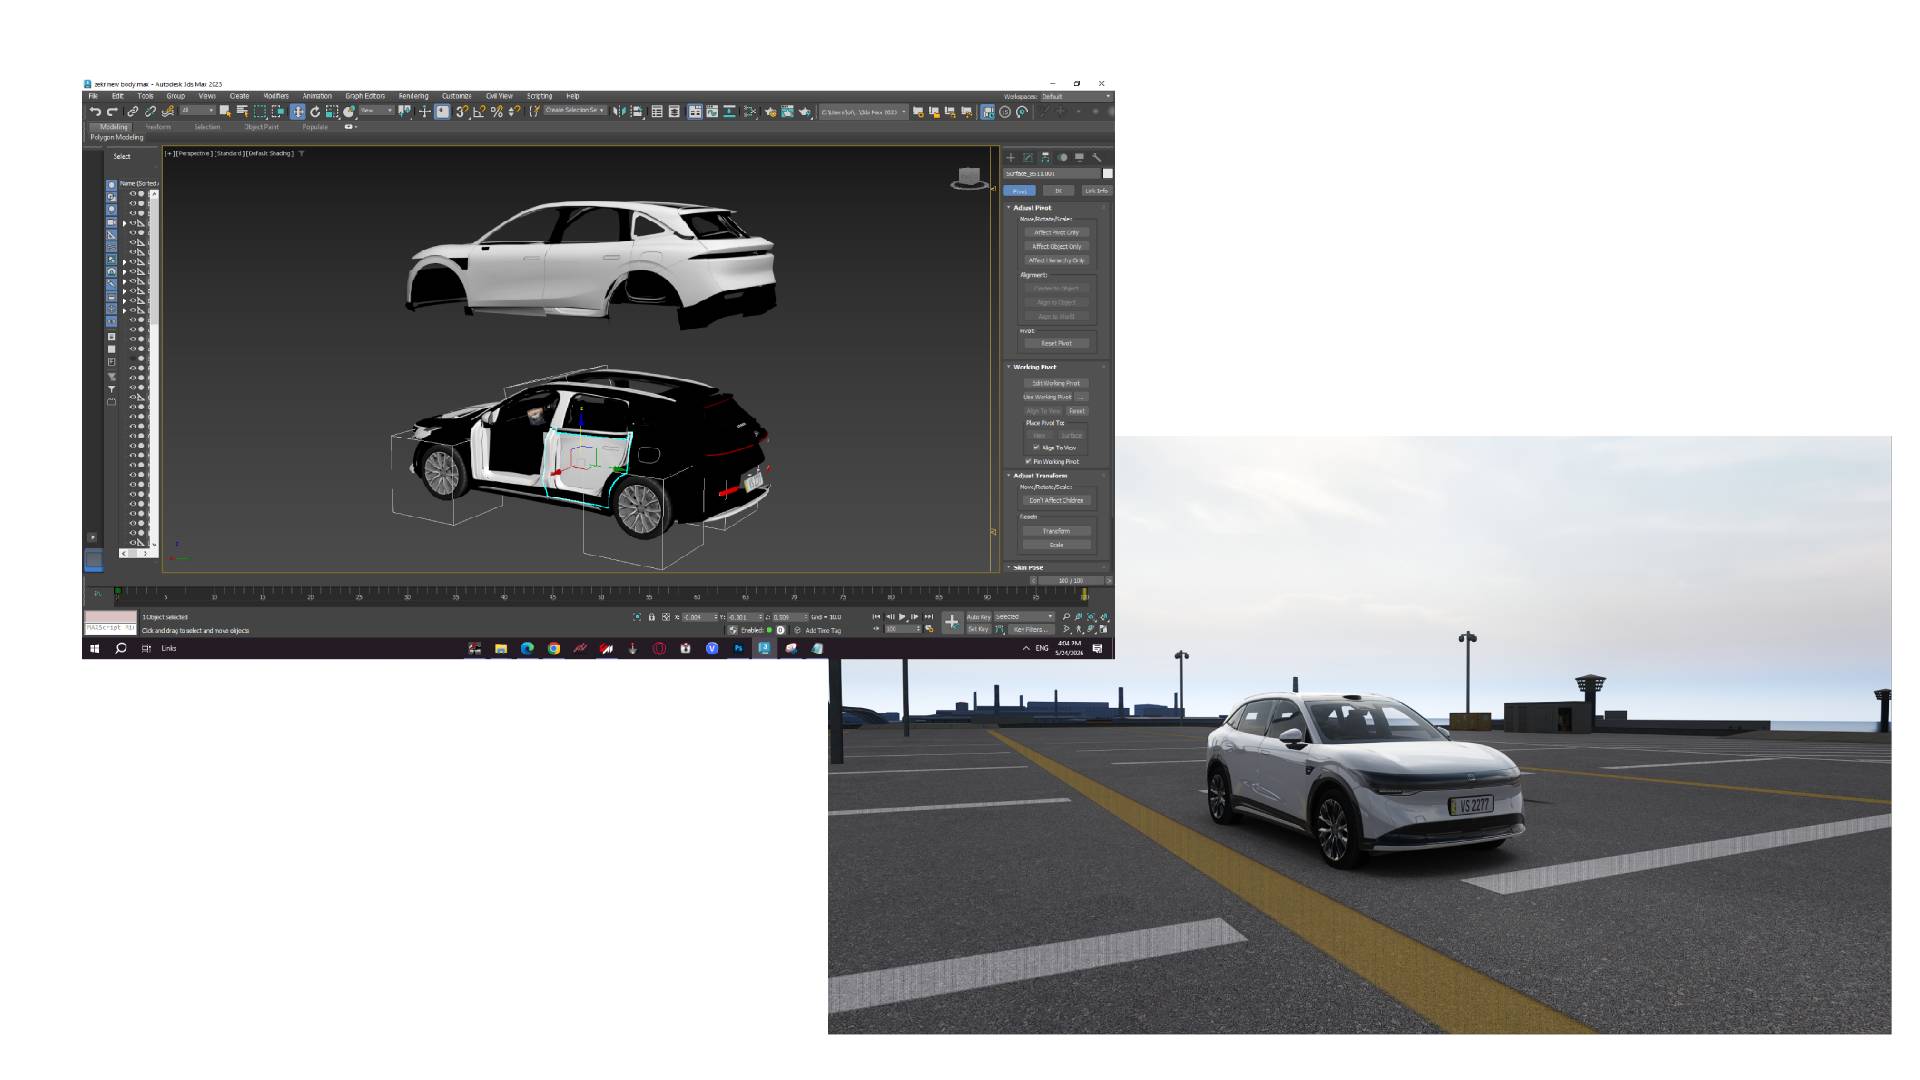This screenshot has height=1080, width=1920.
Task: Click the Reset Pivot button
Action: pyautogui.click(x=1056, y=343)
